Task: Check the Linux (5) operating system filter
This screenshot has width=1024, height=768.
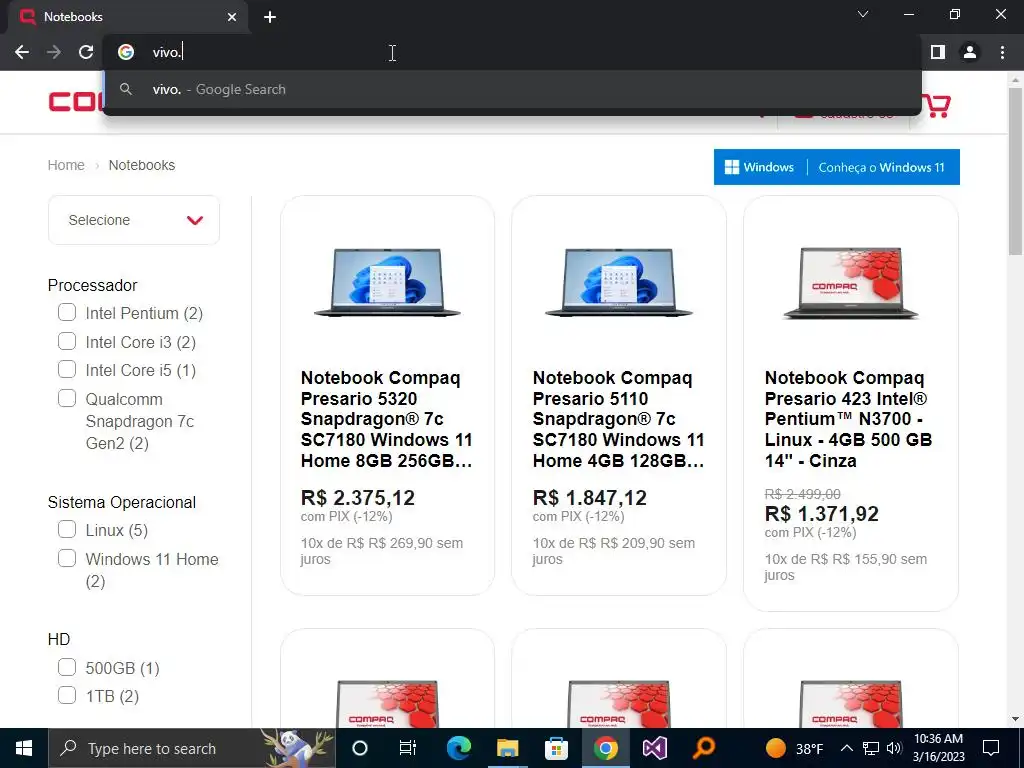Action: click(x=67, y=529)
